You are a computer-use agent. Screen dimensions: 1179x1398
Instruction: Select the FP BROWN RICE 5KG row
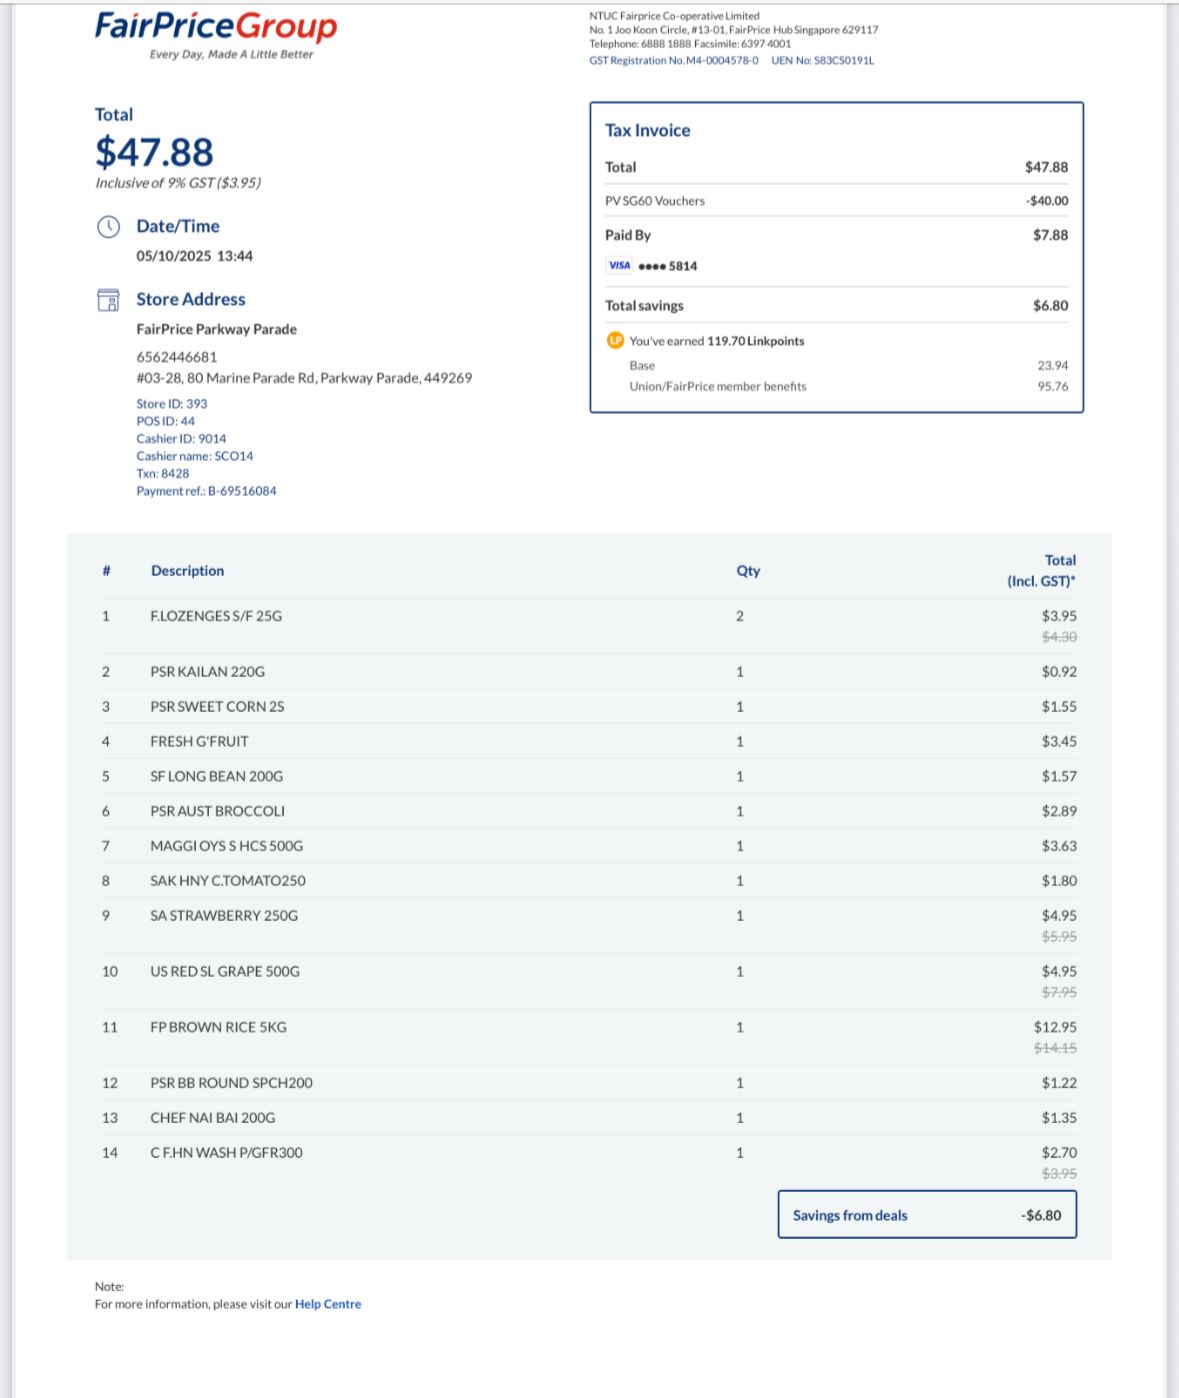[x=589, y=1037]
